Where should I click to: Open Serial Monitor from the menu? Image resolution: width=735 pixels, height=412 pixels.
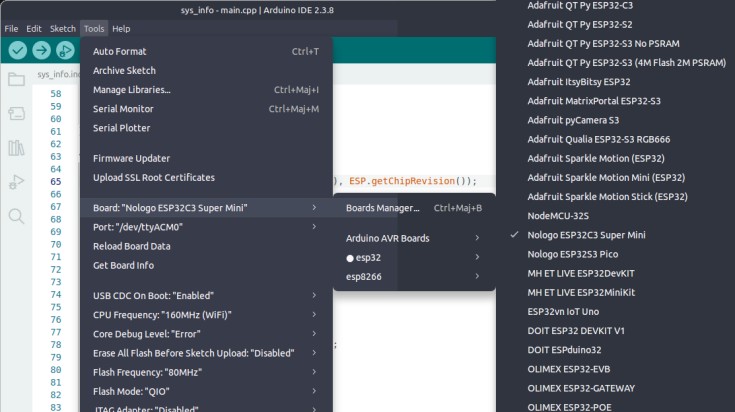pyautogui.click(x=206, y=109)
